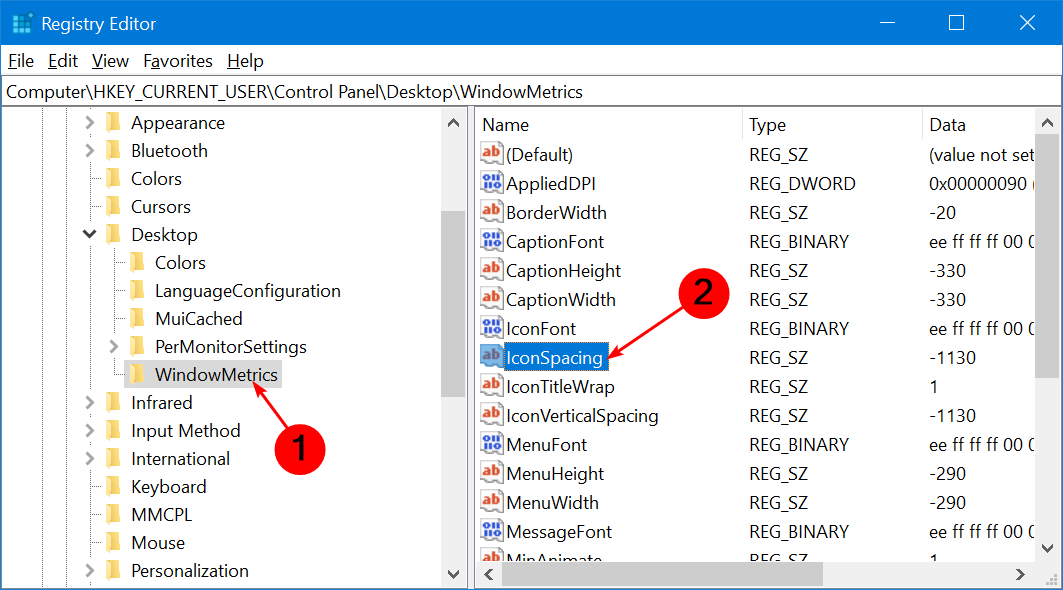Click the CaptionFont binary value icon

pyautogui.click(x=492, y=241)
